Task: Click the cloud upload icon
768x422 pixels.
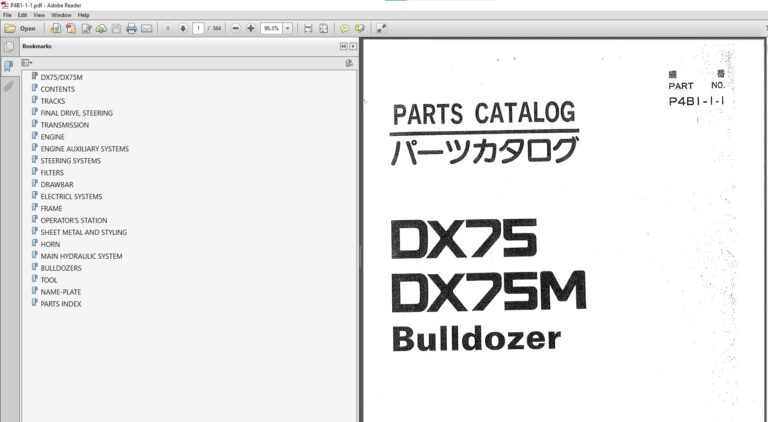Action: tap(101, 28)
